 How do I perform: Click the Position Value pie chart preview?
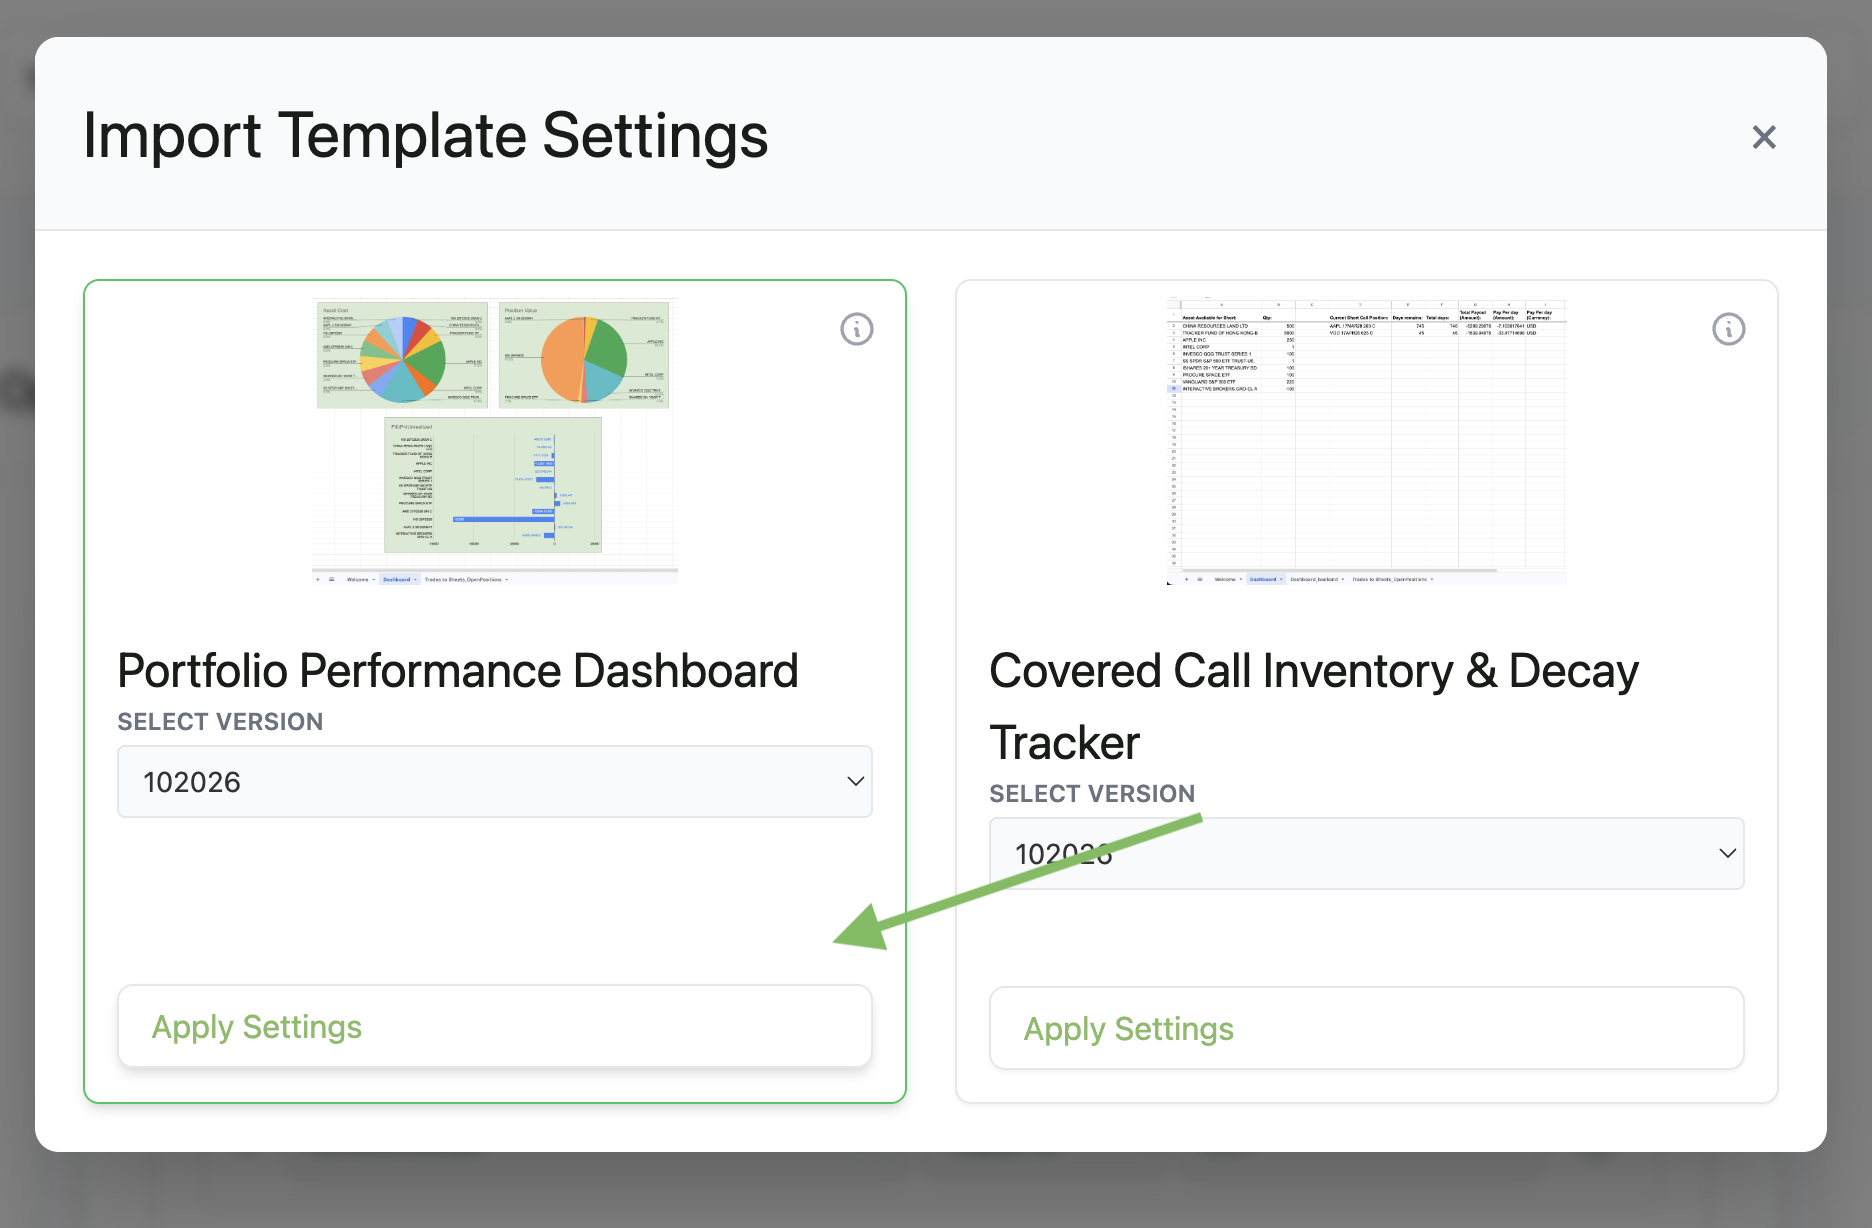click(584, 356)
